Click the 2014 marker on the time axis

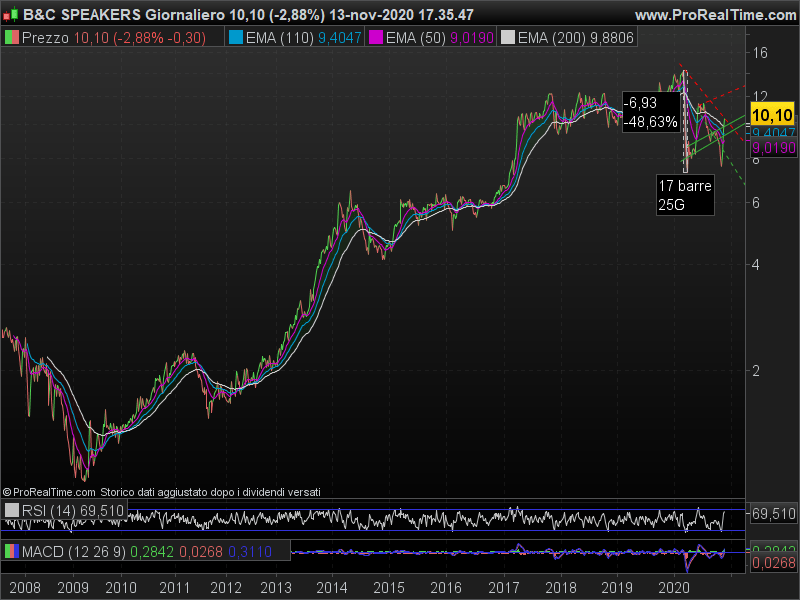[334, 587]
